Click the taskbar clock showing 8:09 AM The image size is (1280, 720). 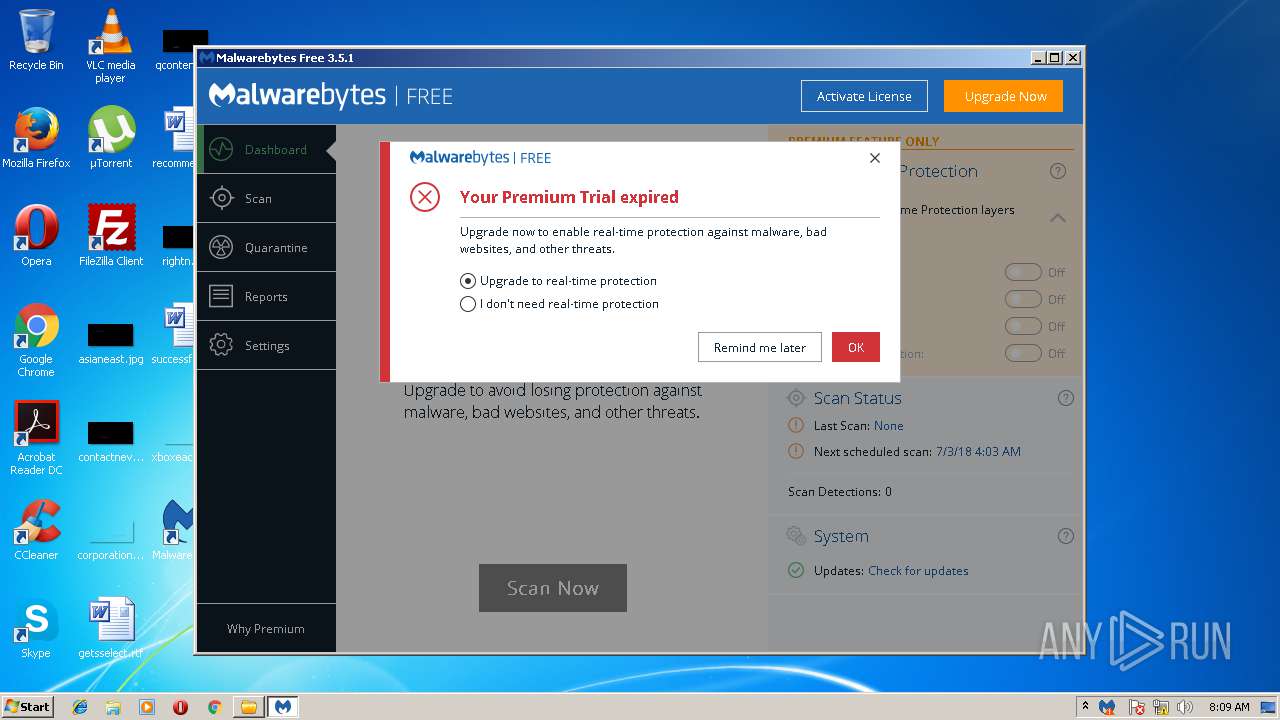1229,707
